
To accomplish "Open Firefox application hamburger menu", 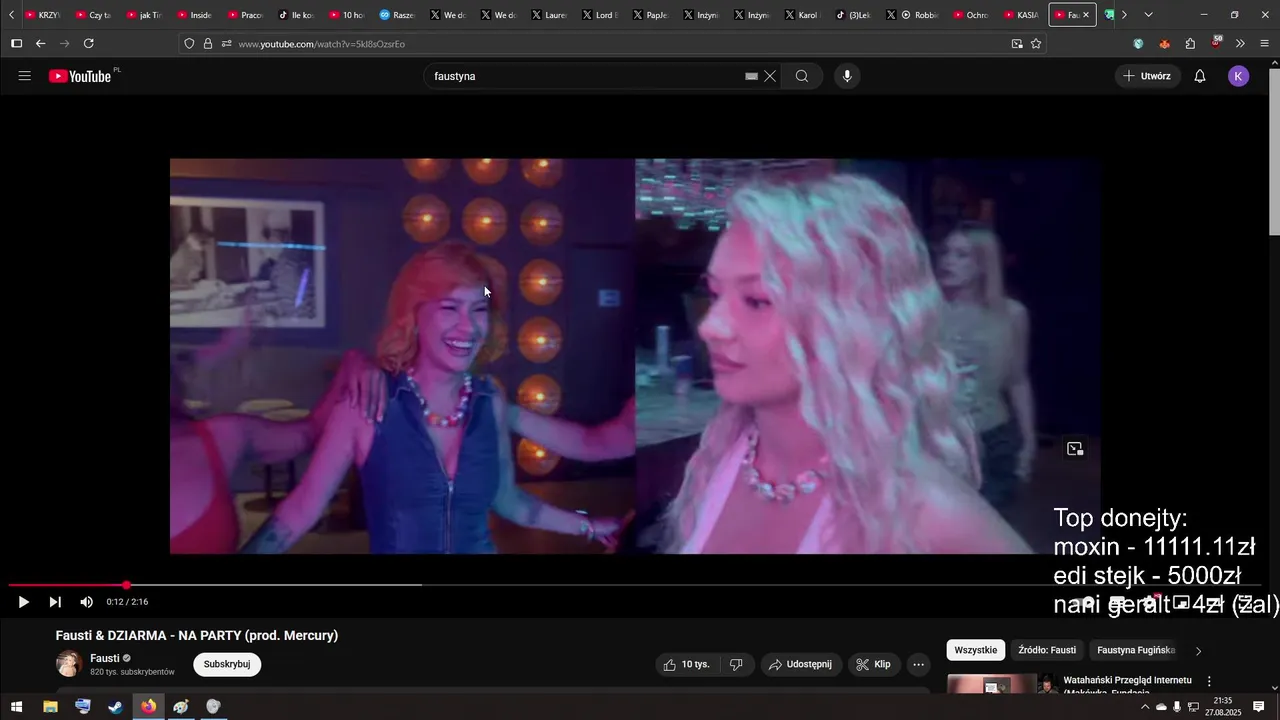I will pyautogui.click(x=1265, y=43).
